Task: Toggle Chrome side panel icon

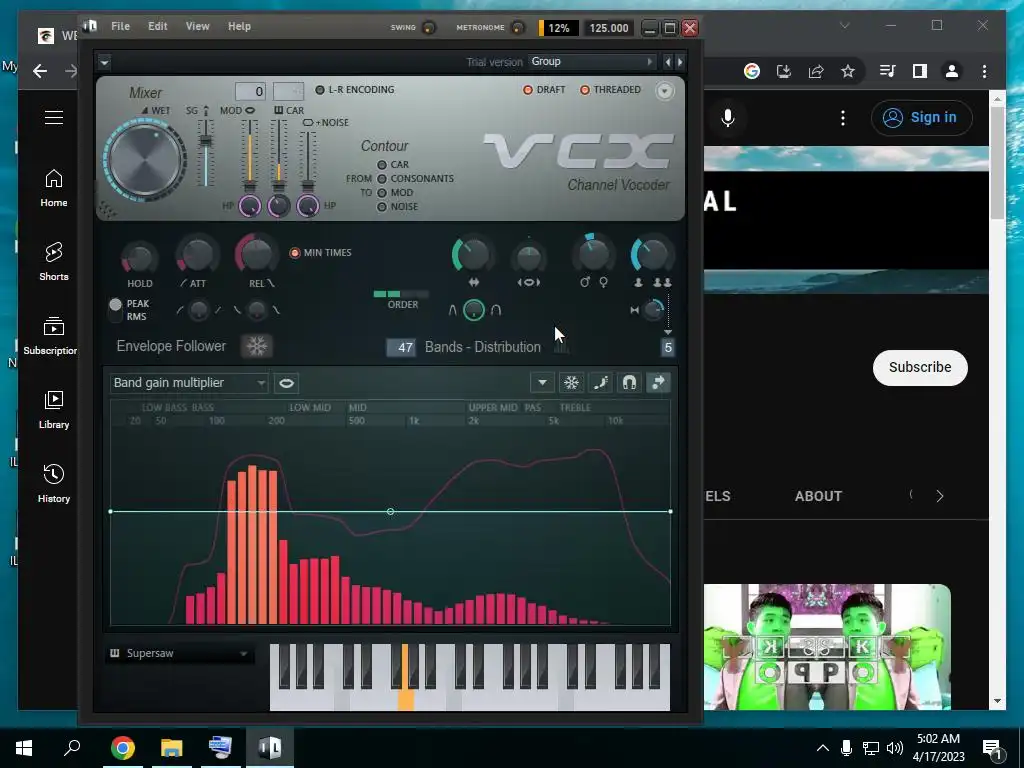Action: pos(920,71)
